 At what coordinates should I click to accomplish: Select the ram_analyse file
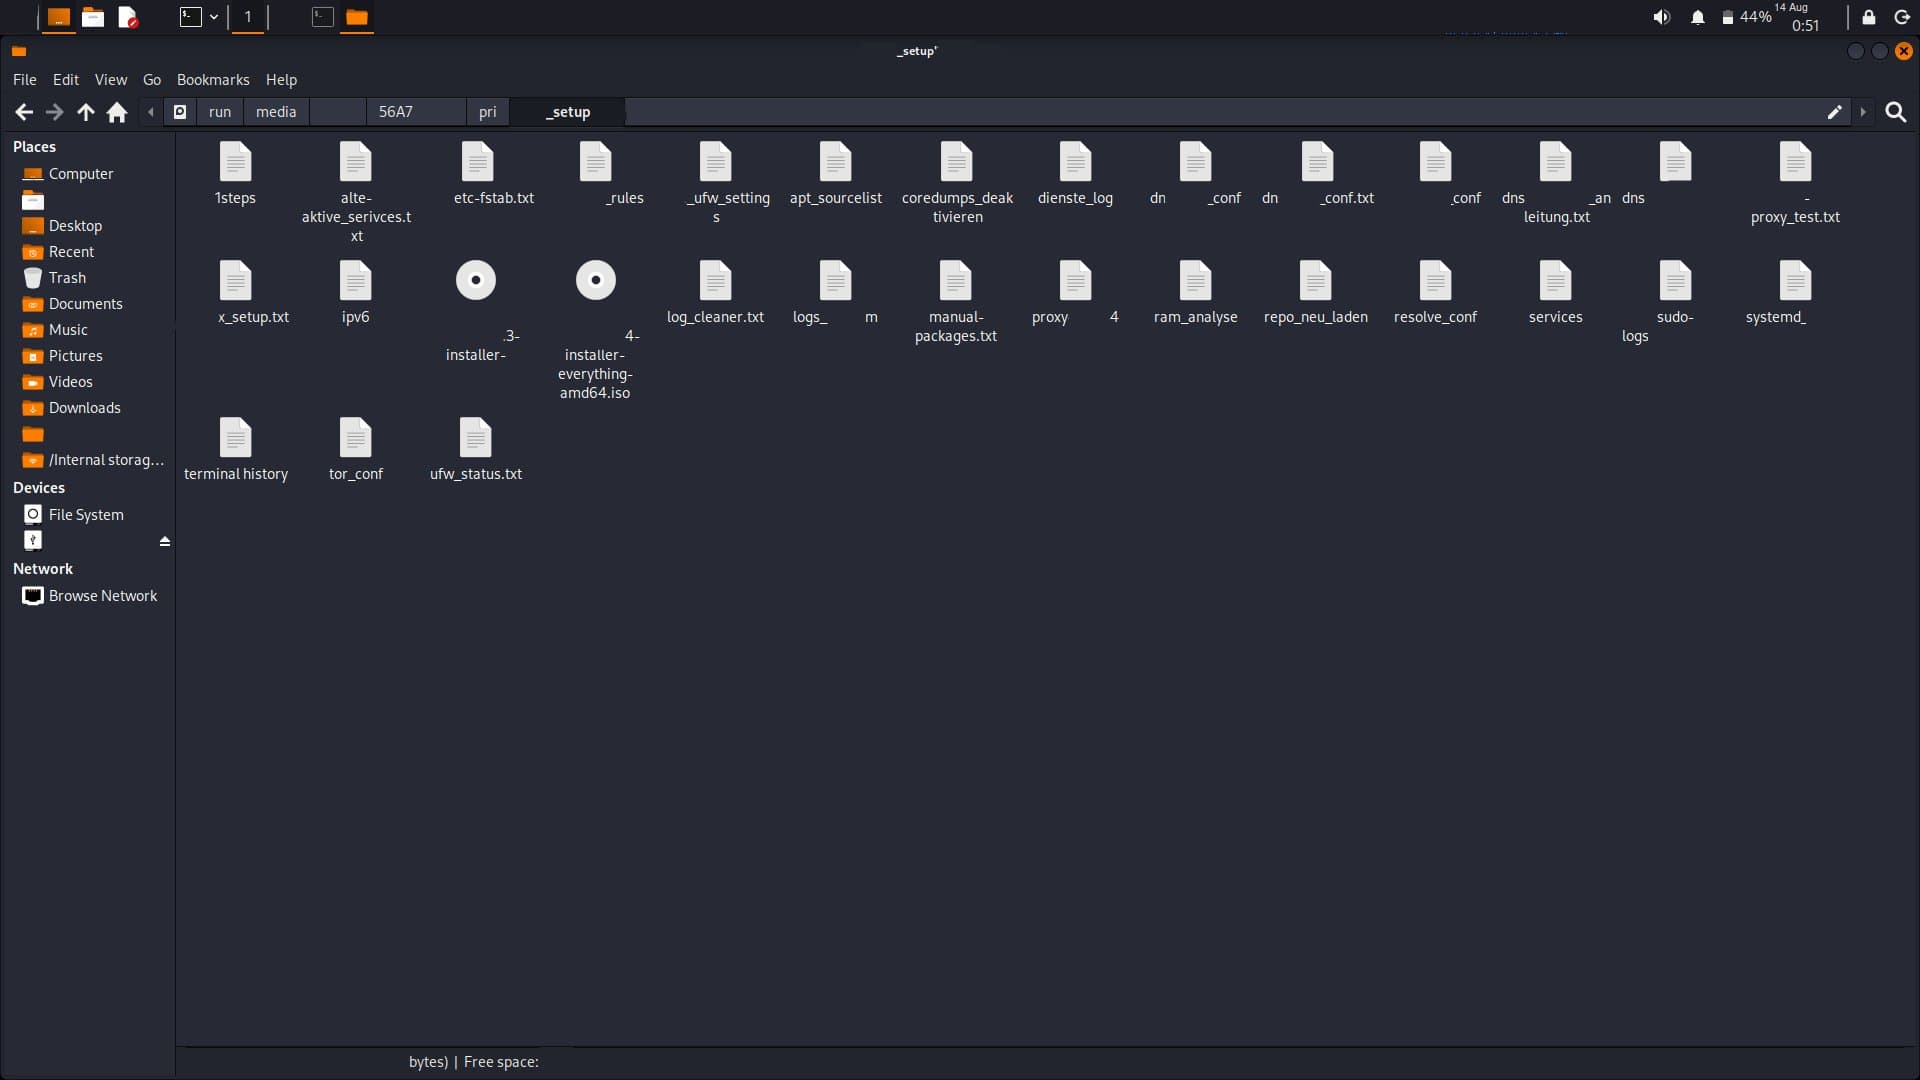pos(1195,292)
